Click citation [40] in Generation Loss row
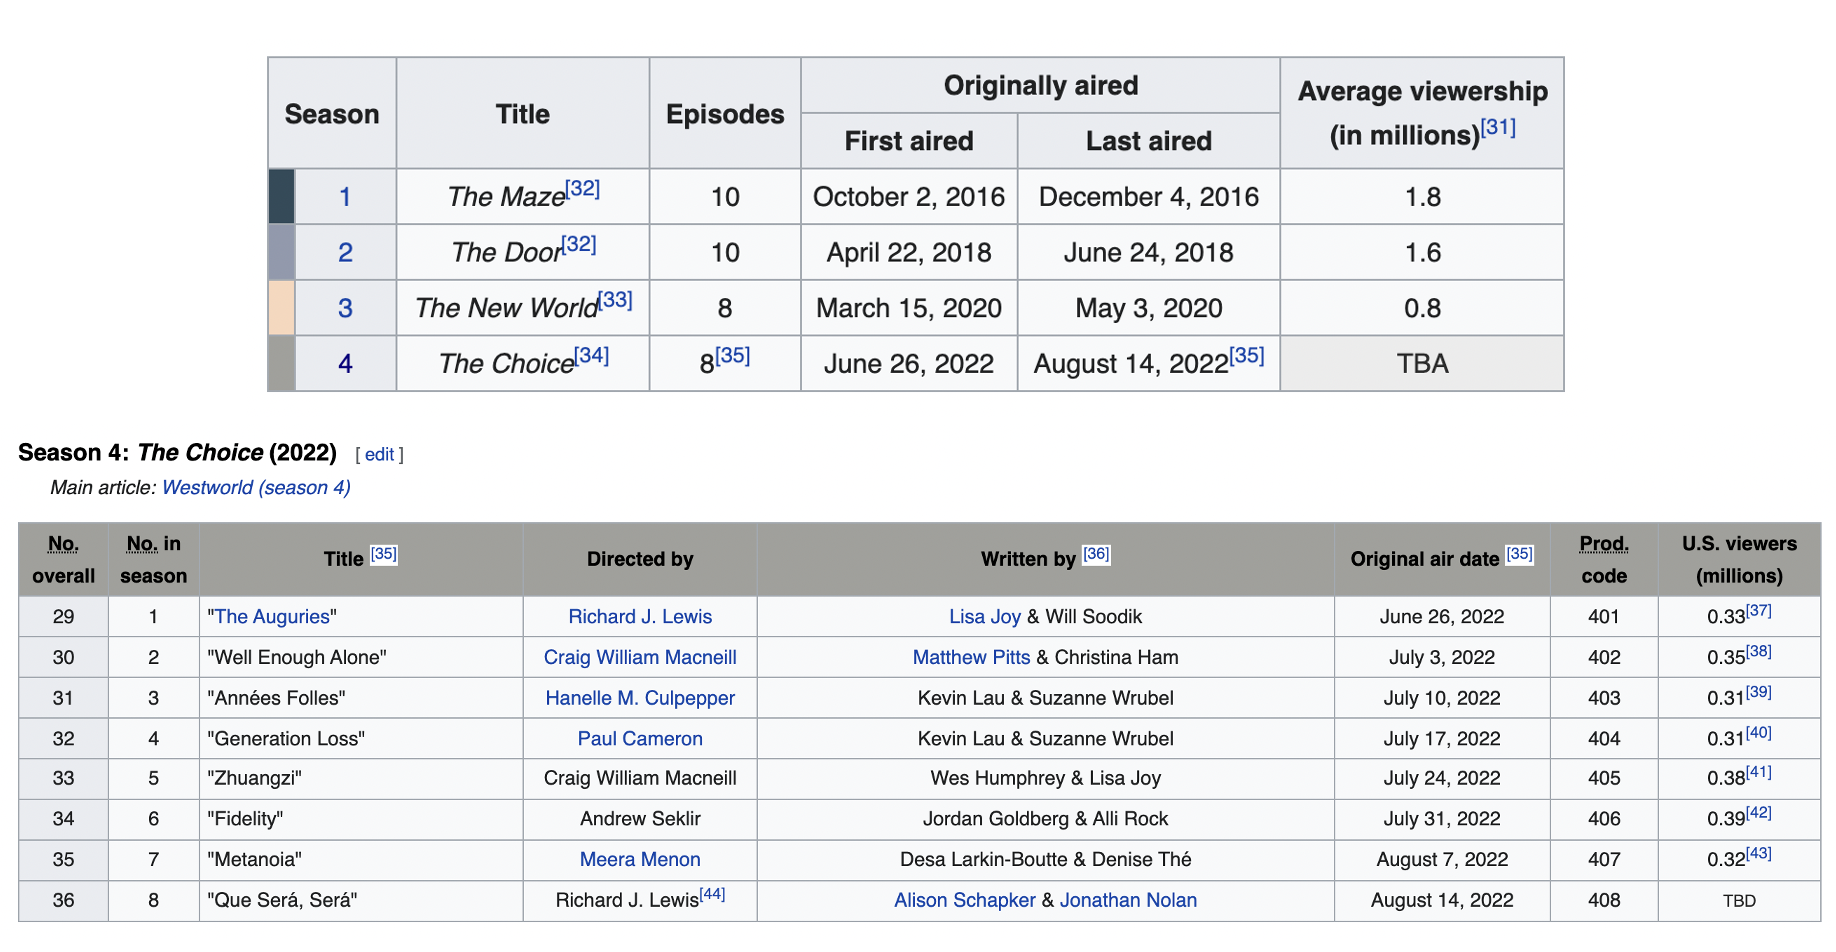Screen dimensions: 1836x952 [1759, 733]
